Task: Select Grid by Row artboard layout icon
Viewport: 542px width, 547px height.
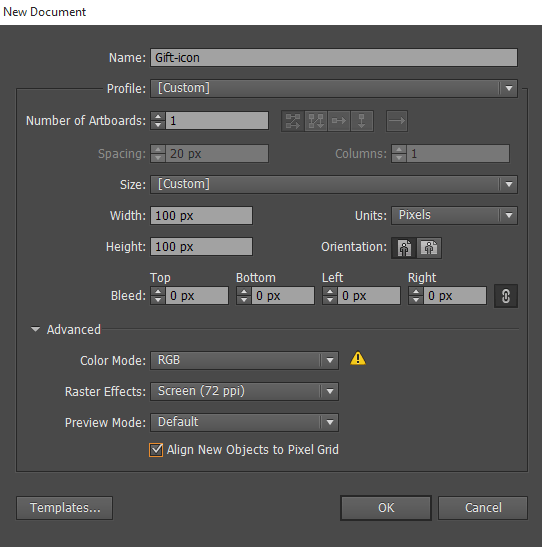Action: [x=293, y=121]
